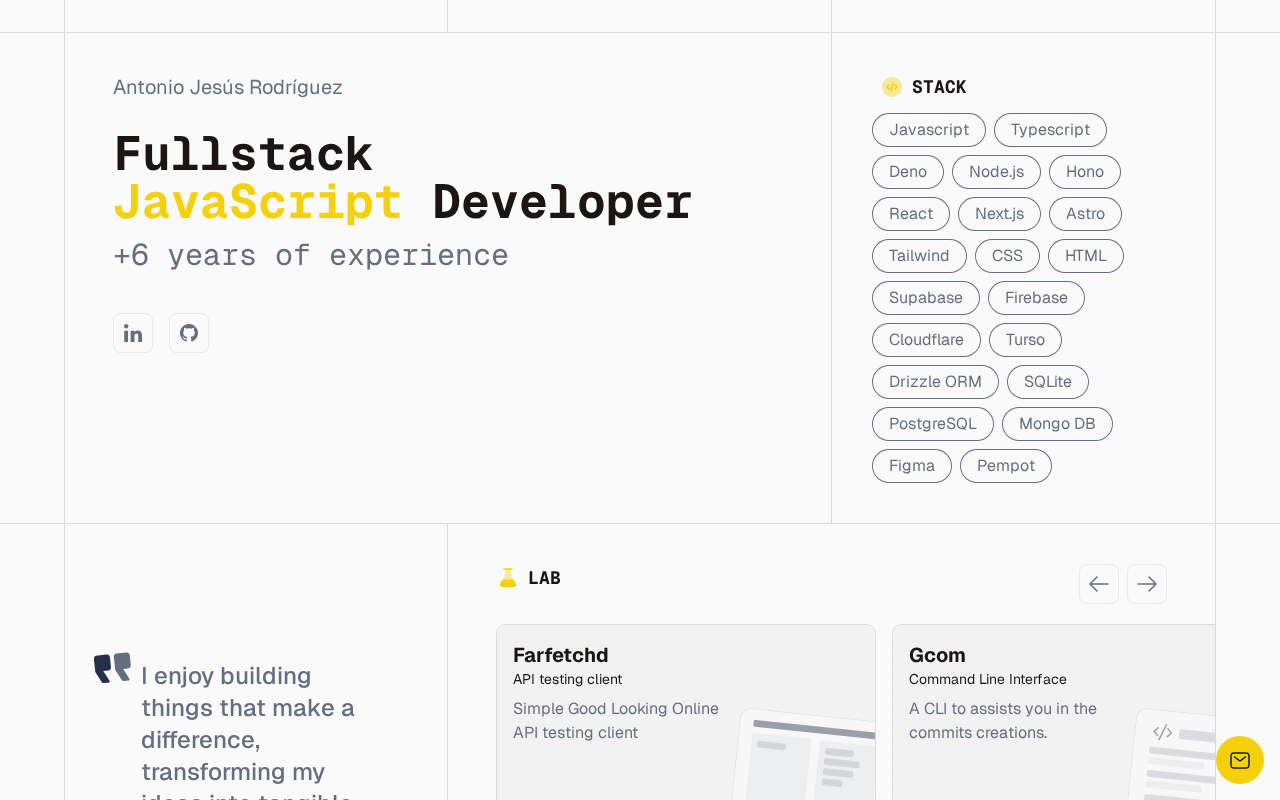Click the PostgreSQL tag
Screen dimensions: 1280x800
click(x=933, y=424)
